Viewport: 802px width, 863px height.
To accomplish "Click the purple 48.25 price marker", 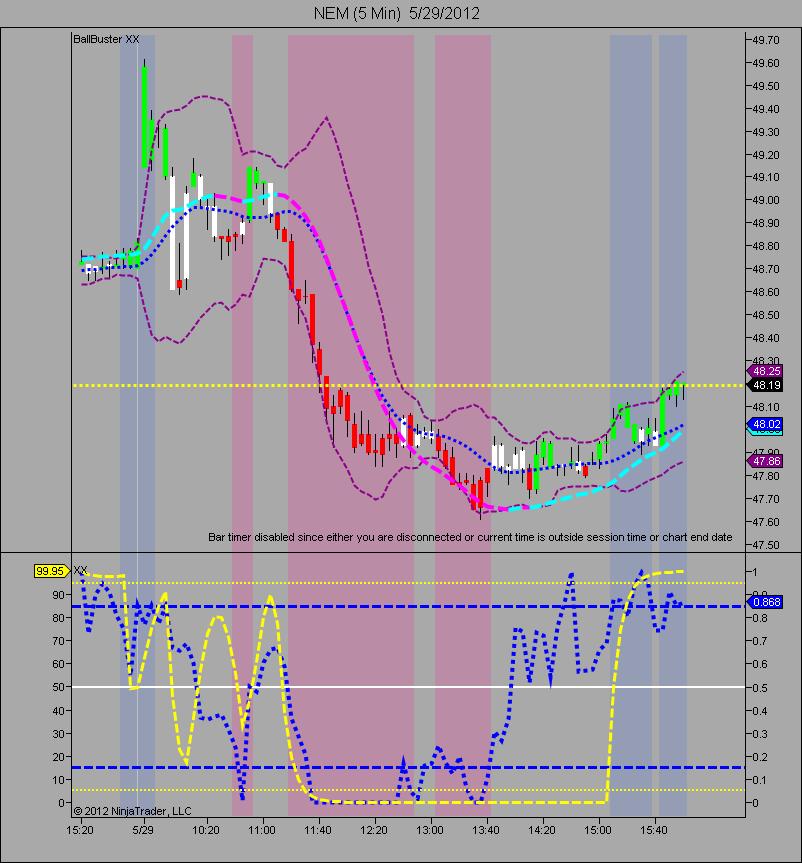I will pyautogui.click(x=766, y=372).
